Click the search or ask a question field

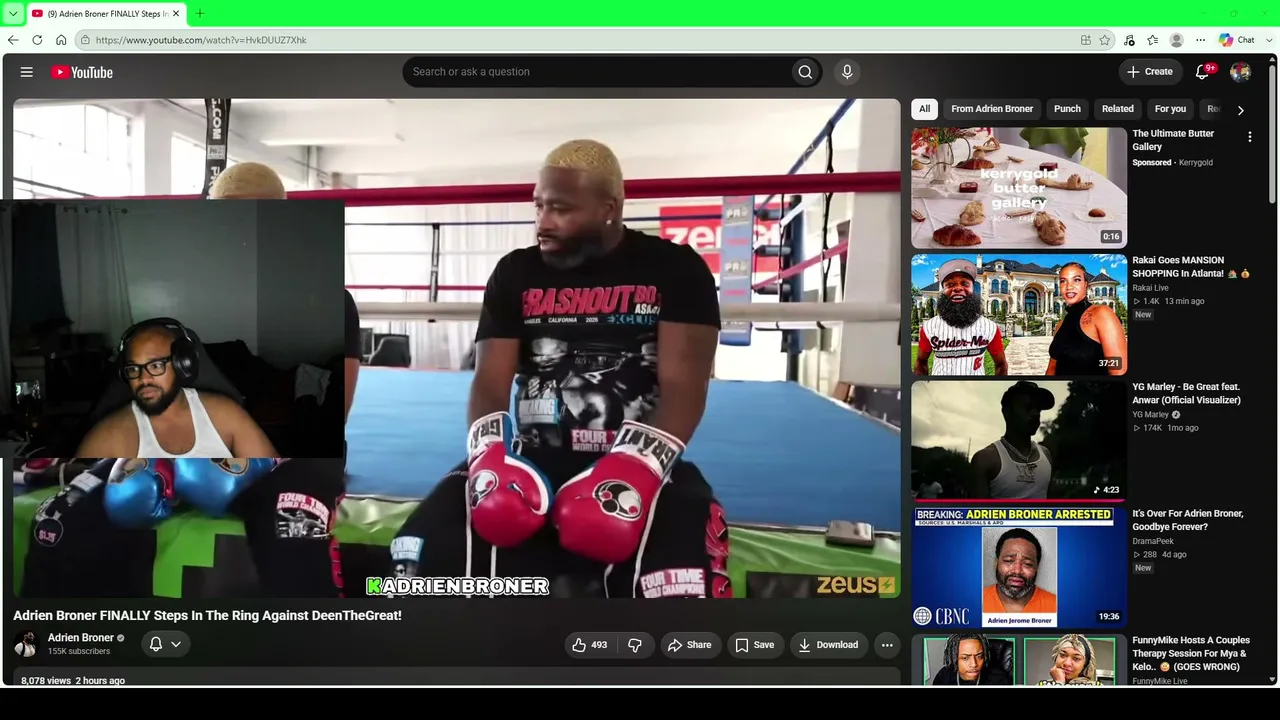tap(596, 72)
